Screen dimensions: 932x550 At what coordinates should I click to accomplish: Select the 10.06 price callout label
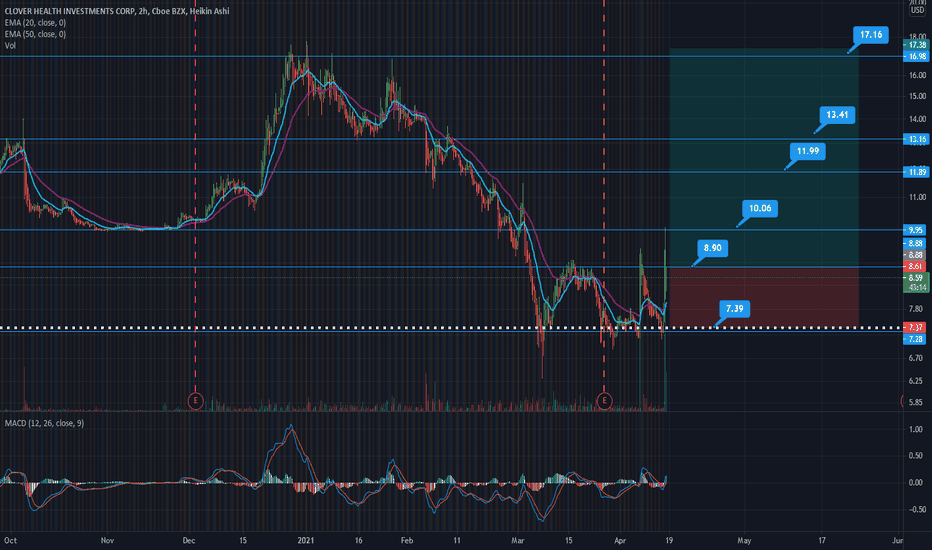pyautogui.click(x=760, y=208)
